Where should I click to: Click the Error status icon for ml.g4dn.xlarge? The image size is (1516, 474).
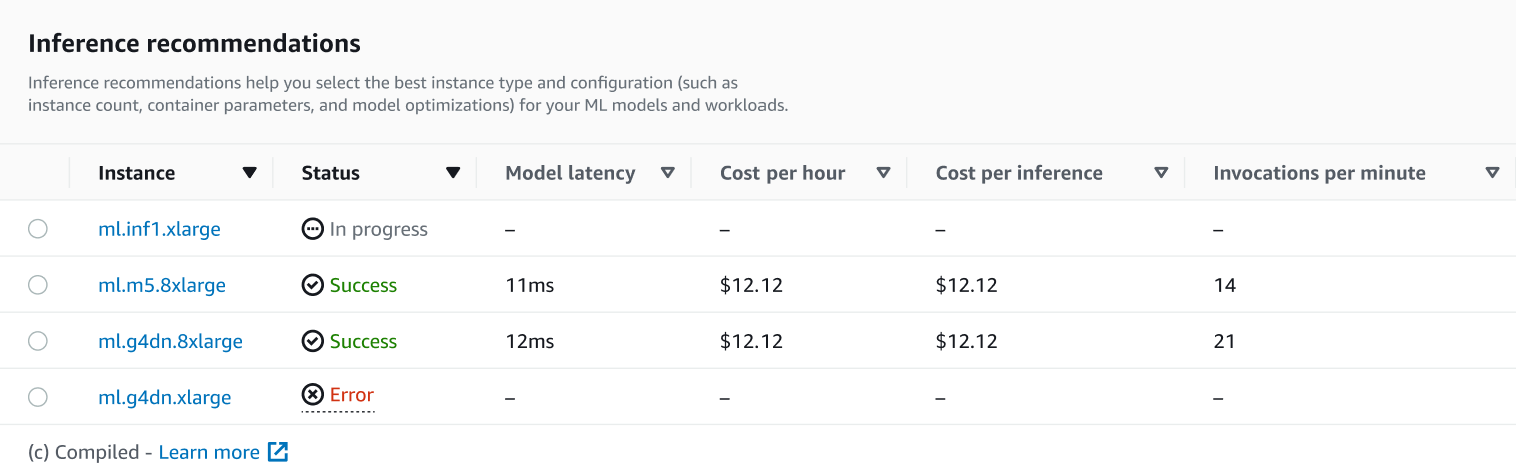click(x=313, y=395)
